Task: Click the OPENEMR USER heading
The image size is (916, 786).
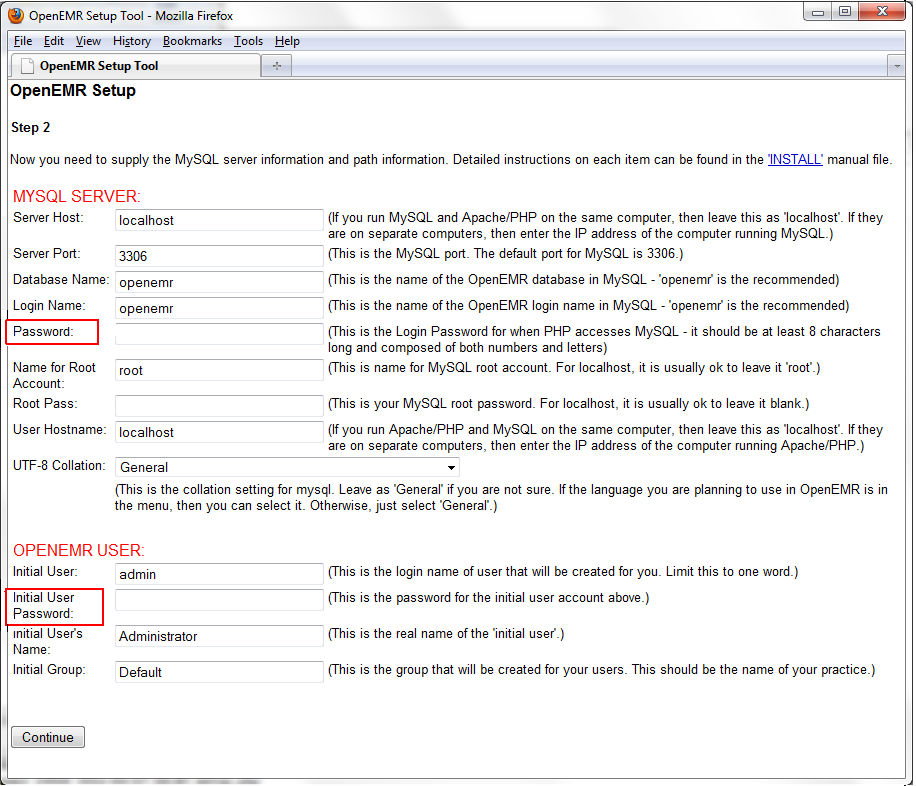Action: point(78,550)
